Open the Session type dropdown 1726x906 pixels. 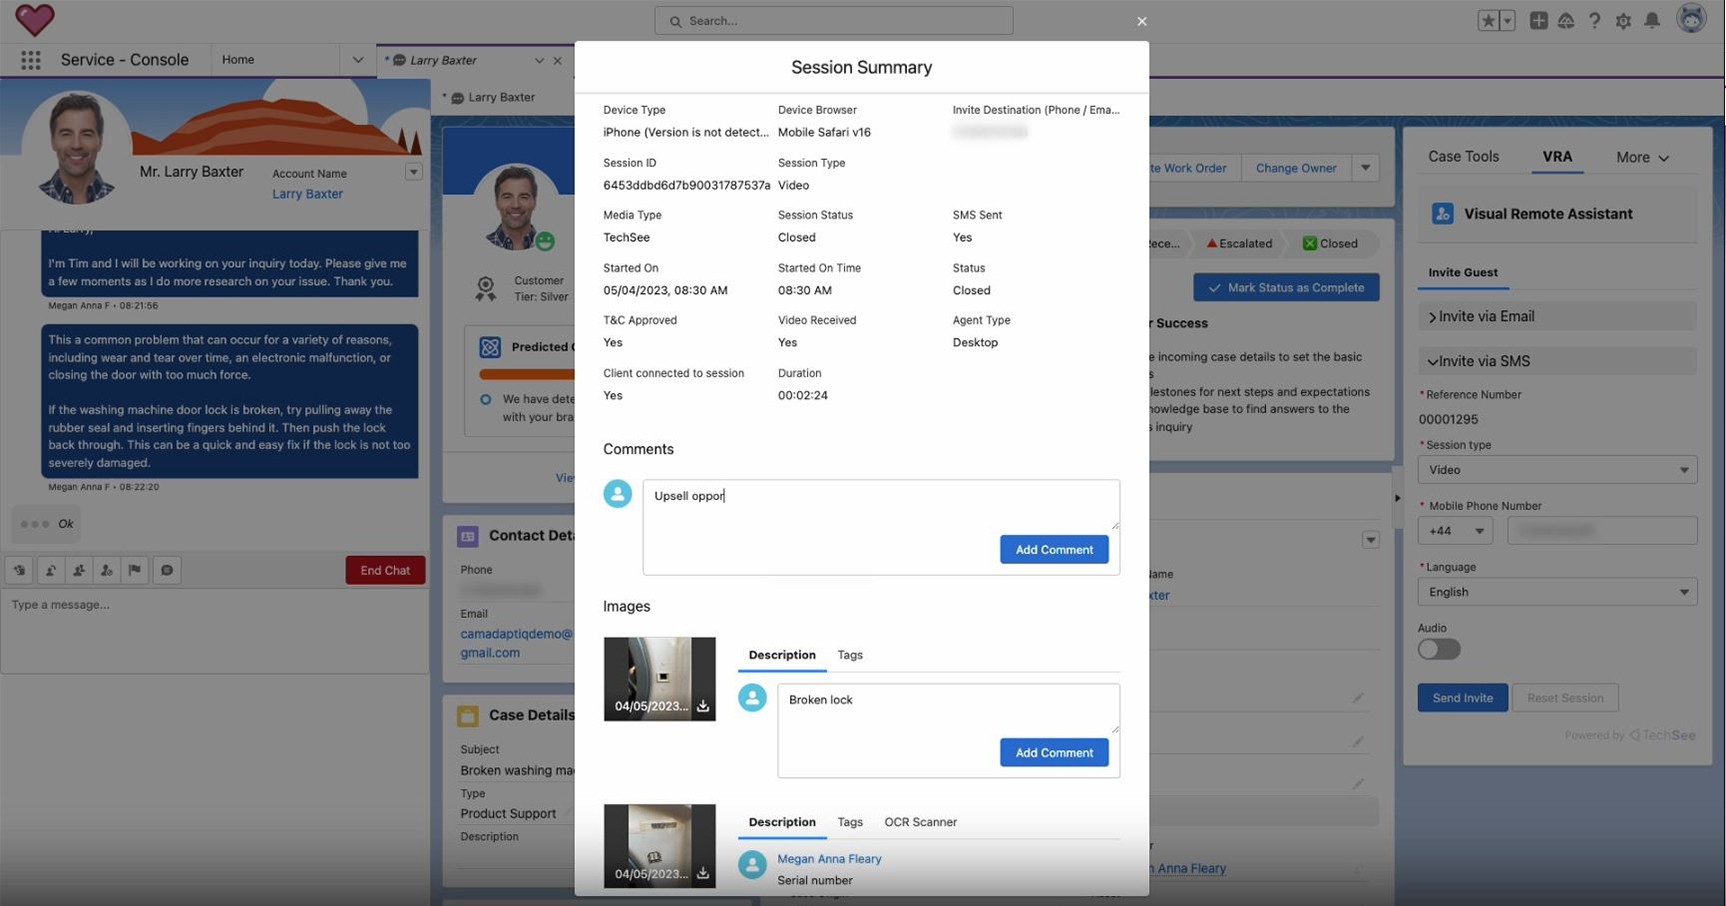(1556, 470)
